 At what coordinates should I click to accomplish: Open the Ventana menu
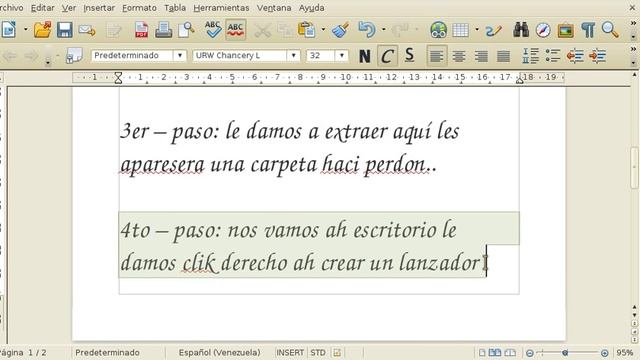click(x=274, y=8)
